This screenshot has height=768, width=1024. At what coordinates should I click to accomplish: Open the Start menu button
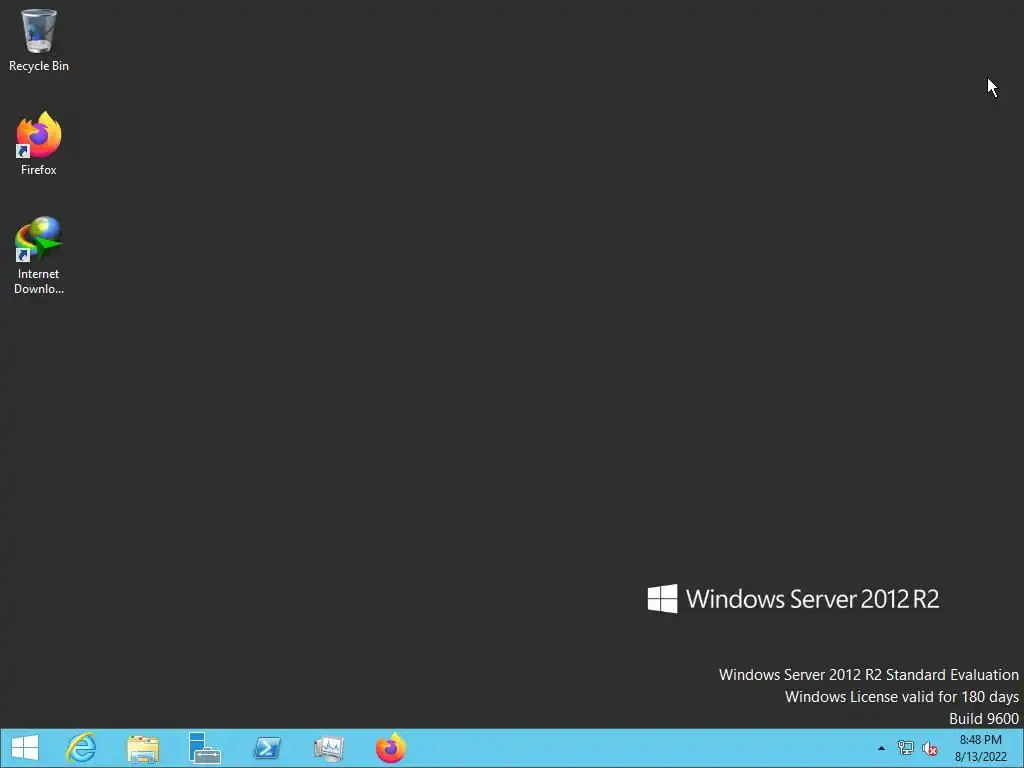pos(25,748)
